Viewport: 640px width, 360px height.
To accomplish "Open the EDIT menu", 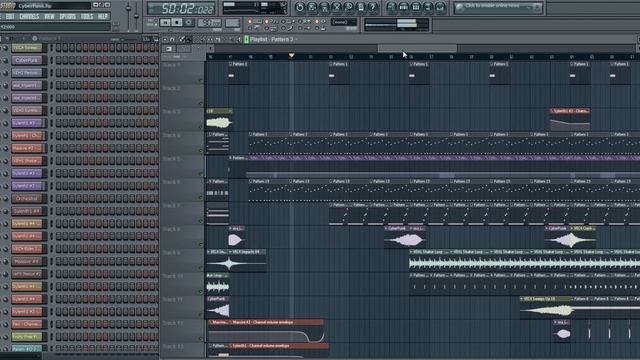I will [10, 16].
